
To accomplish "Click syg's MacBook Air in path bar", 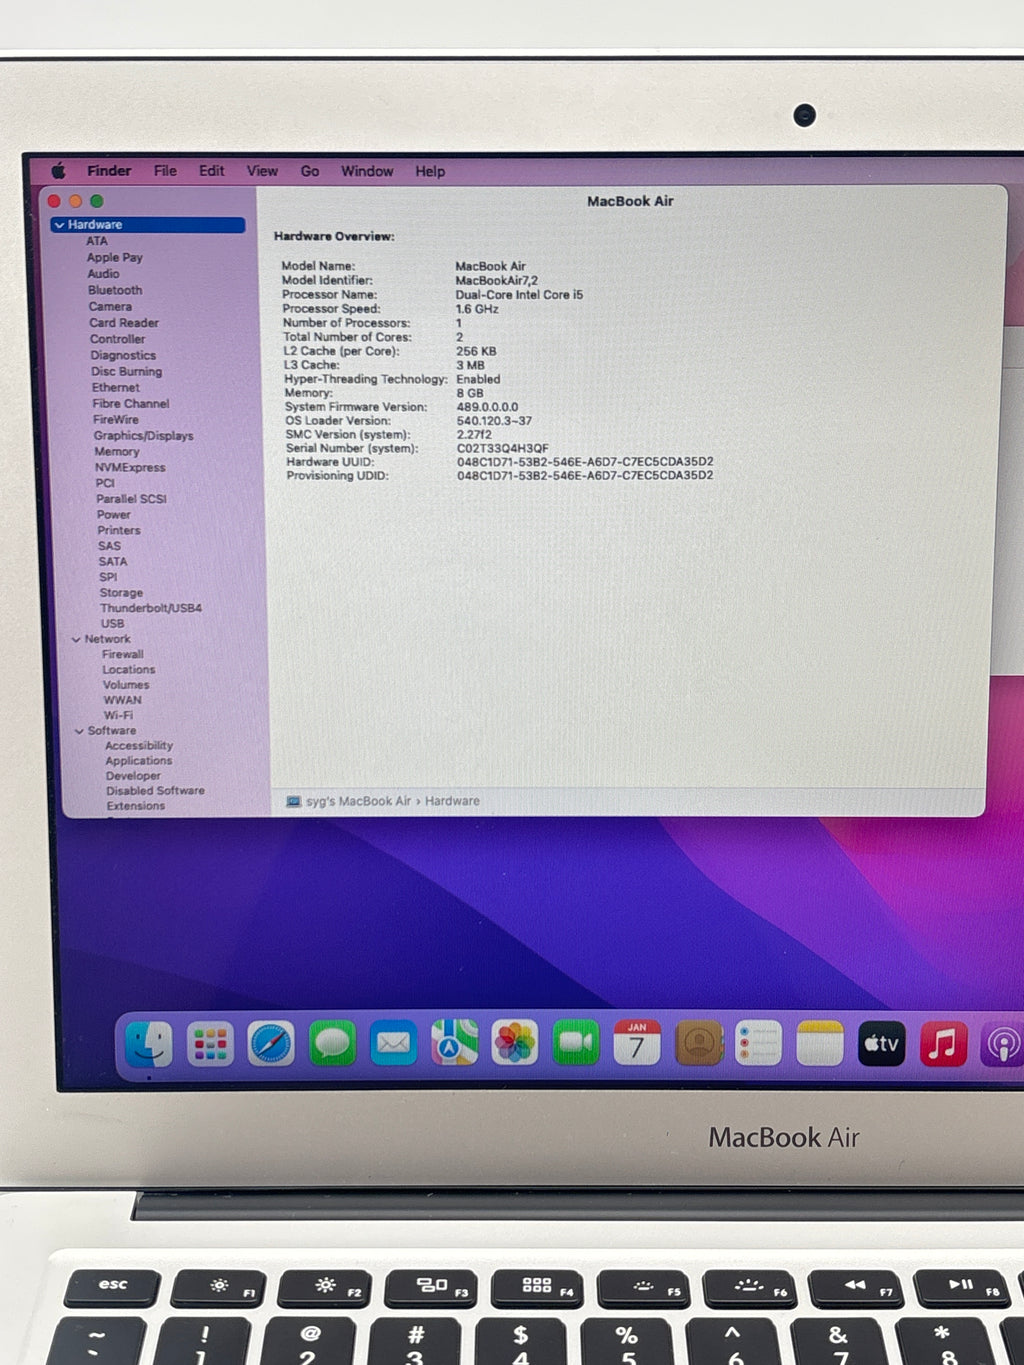I will [x=358, y=801].
